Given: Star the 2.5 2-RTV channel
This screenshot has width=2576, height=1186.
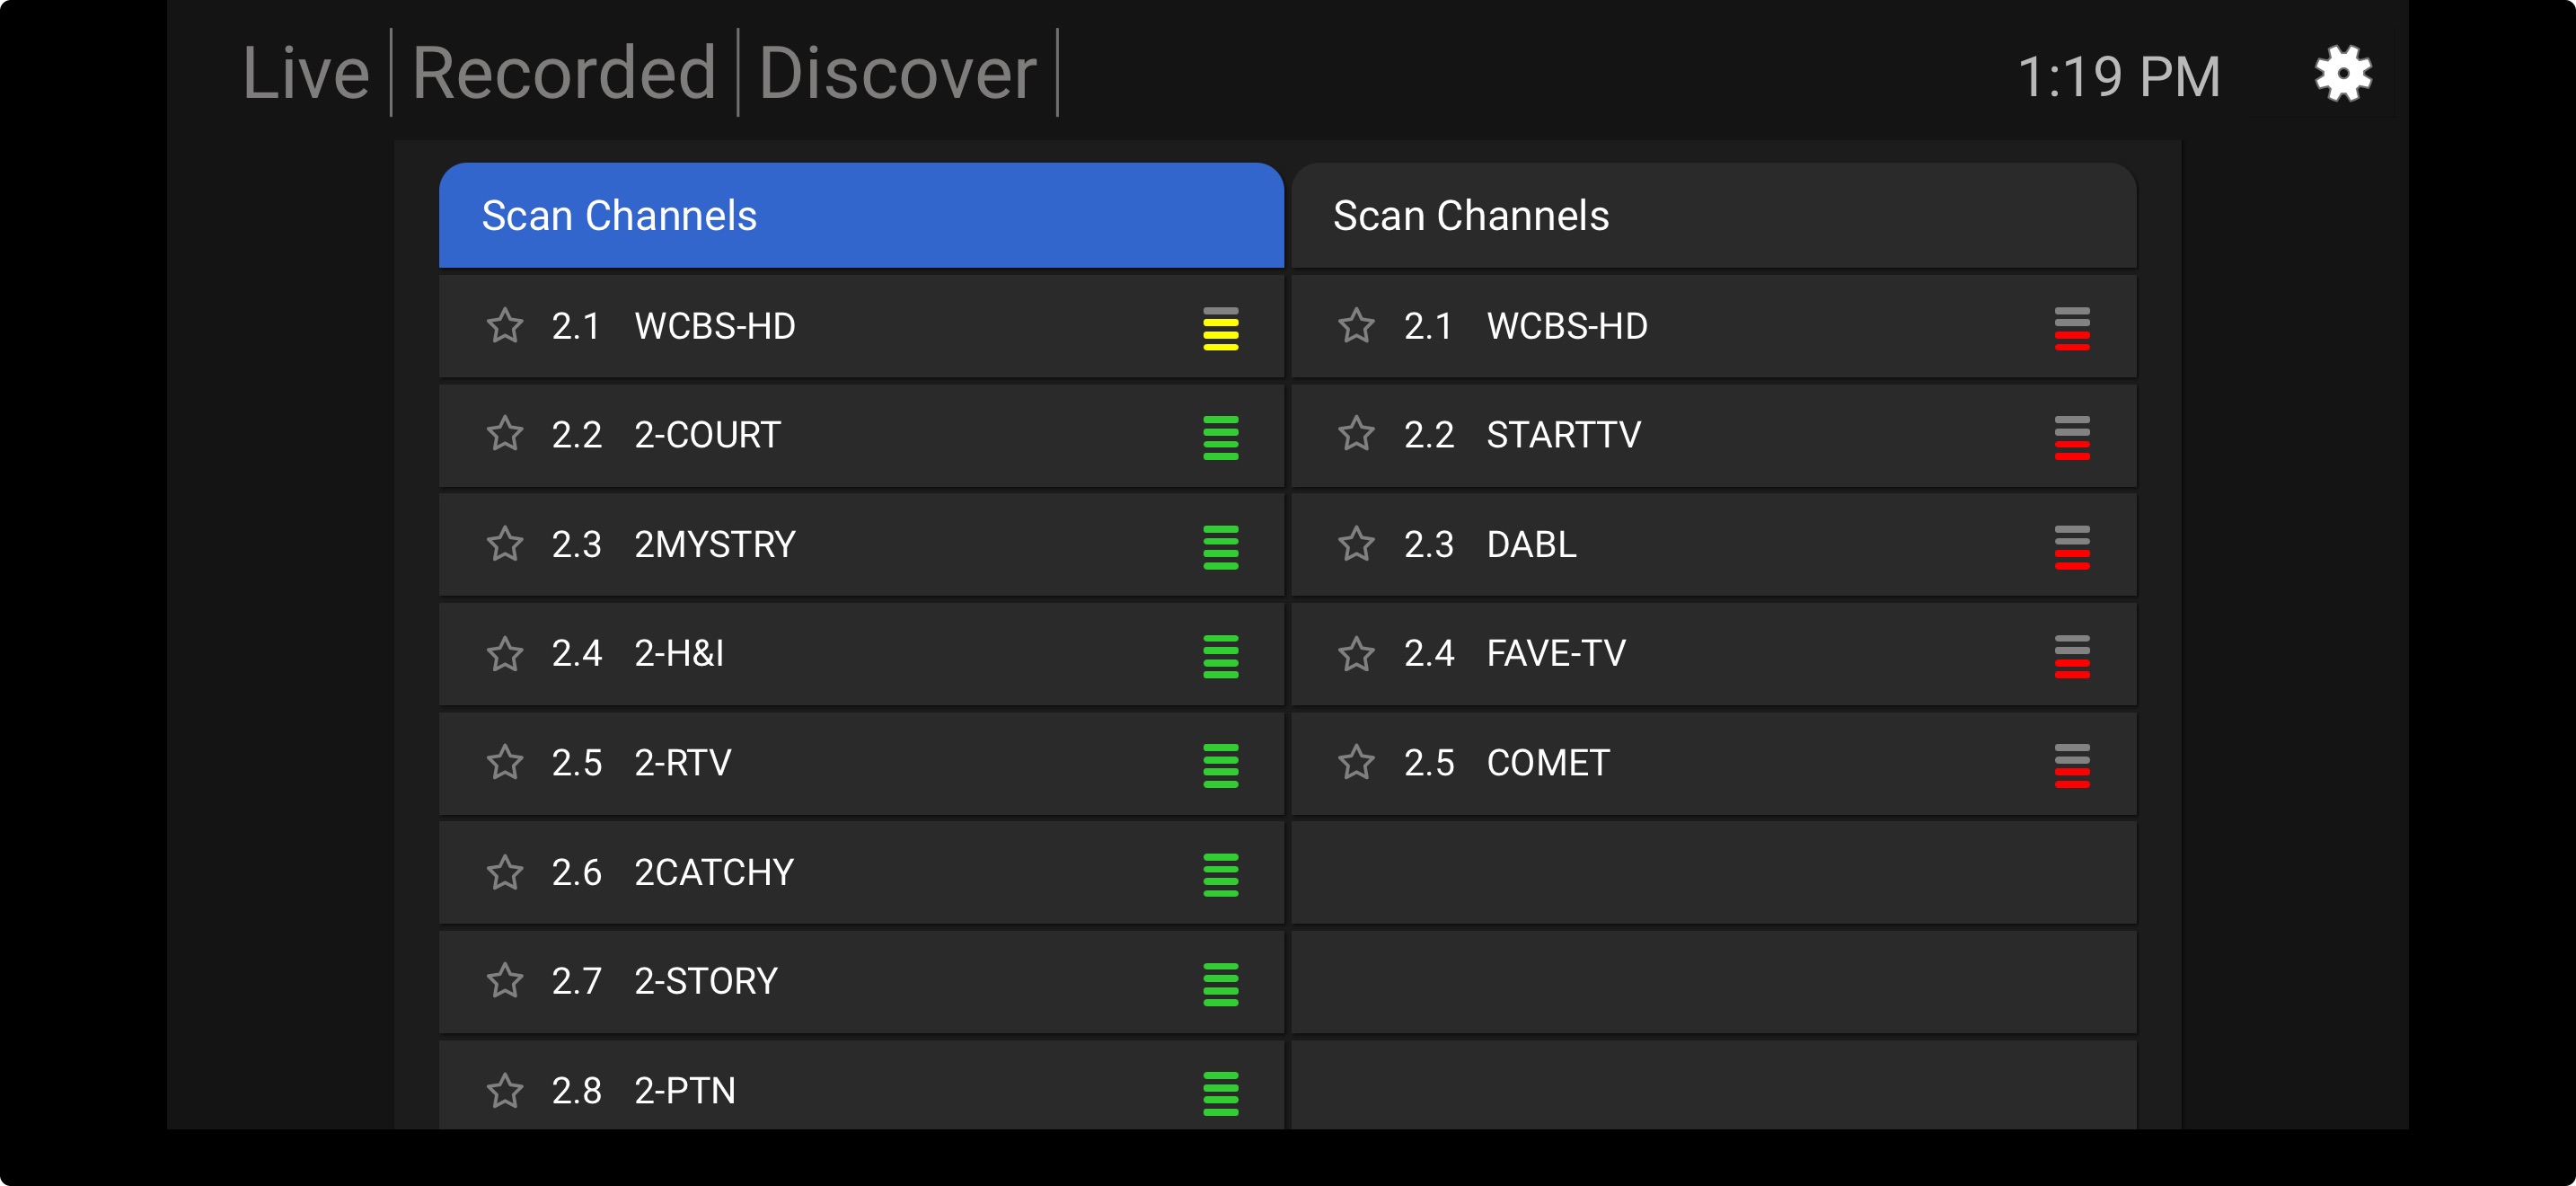Looking at the screenshot, I should click(x=505, y=762).
